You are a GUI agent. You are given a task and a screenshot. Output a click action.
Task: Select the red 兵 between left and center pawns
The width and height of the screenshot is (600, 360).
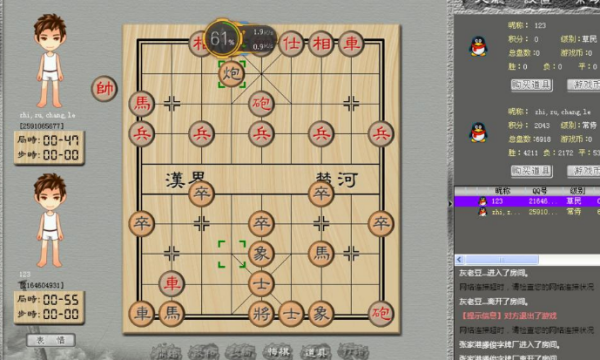[x=202, y=134]
